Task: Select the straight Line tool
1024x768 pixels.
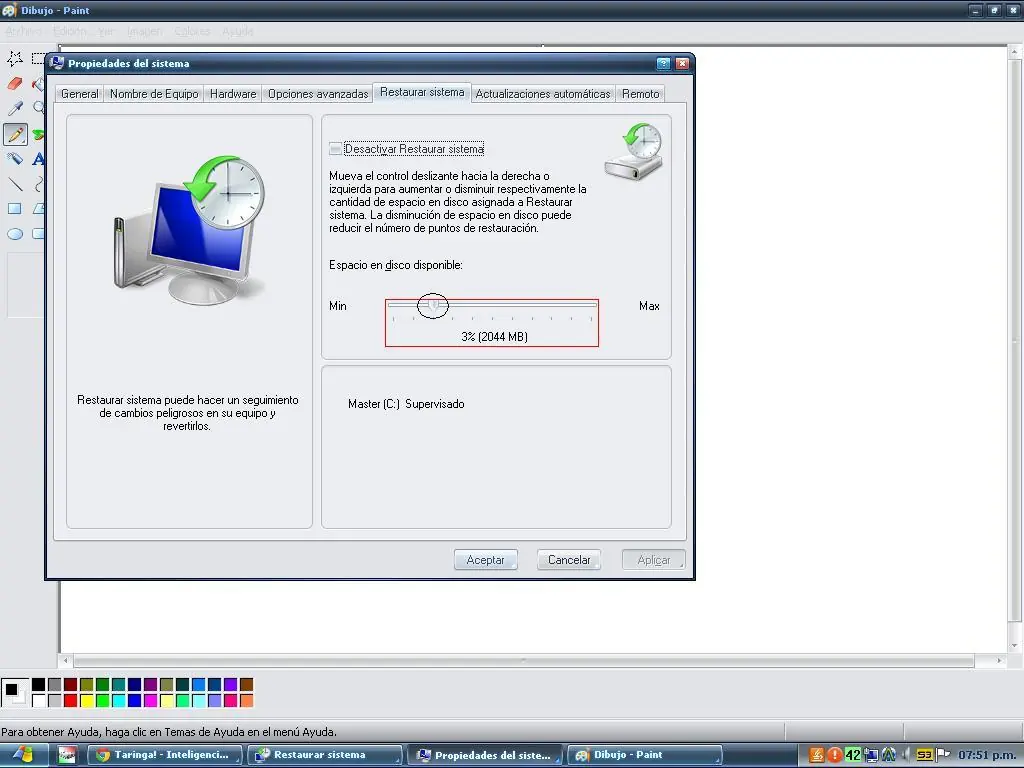Action: click(15, 184)
